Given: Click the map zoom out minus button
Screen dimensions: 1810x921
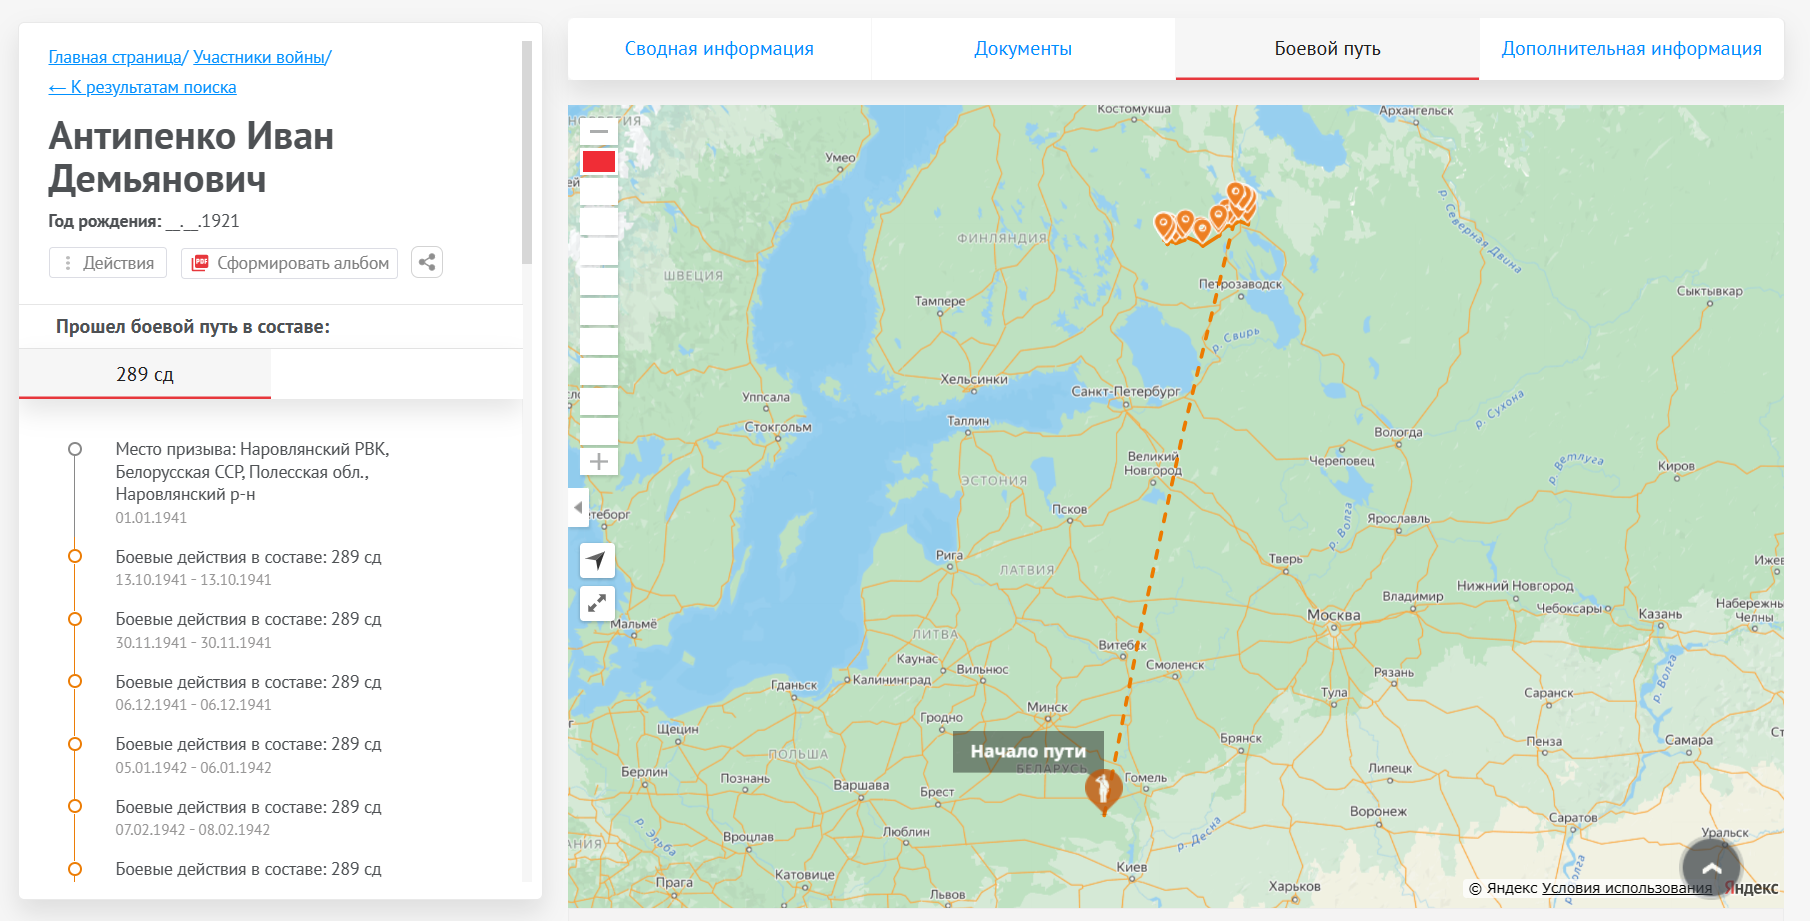Looking at the screenshot, I should pos(598,131).
